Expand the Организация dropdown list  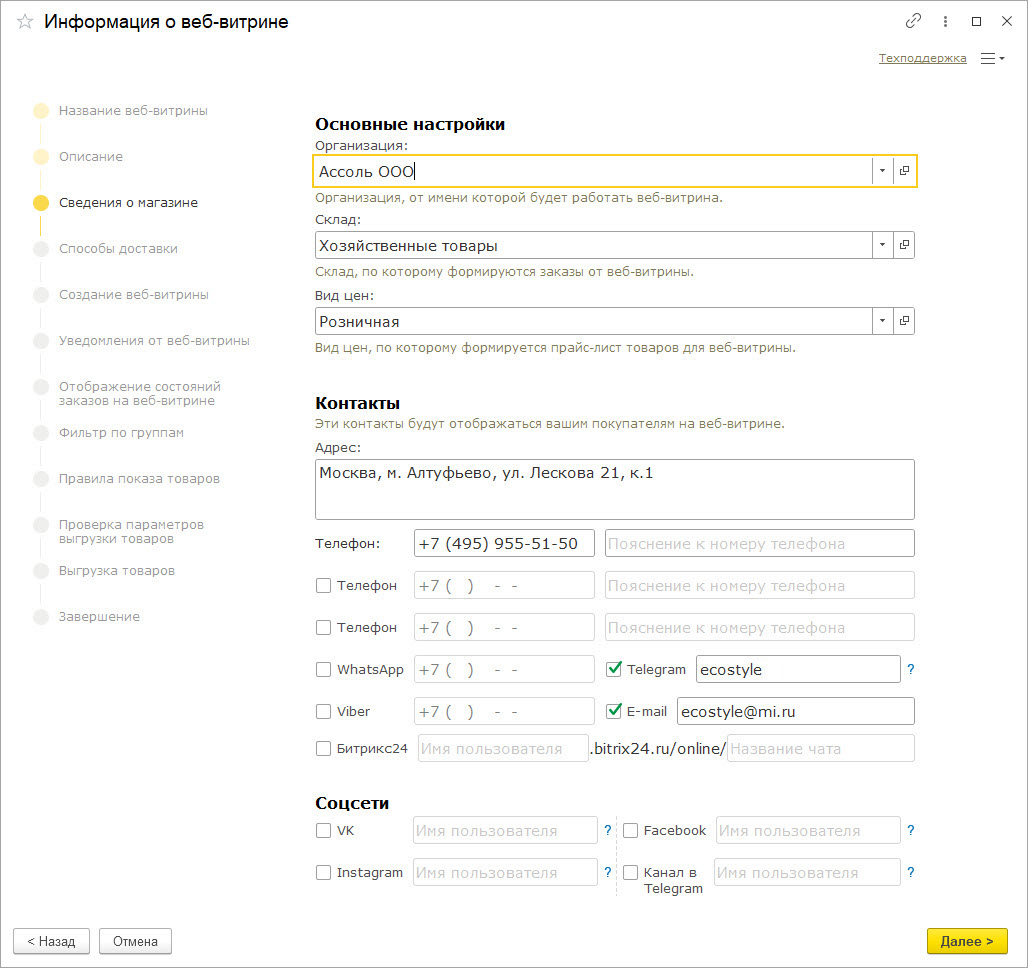tap(882, 171)
